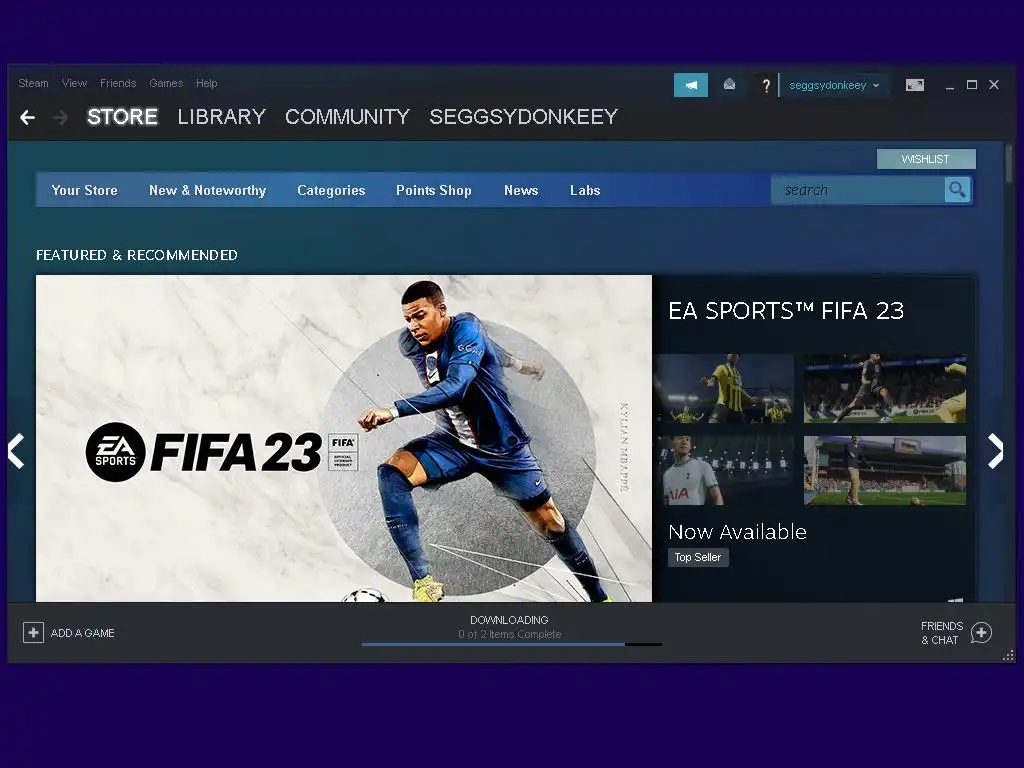Click the WISHLIST button
The height and width of the screenshot is (768, 1024).
(926, 159)
